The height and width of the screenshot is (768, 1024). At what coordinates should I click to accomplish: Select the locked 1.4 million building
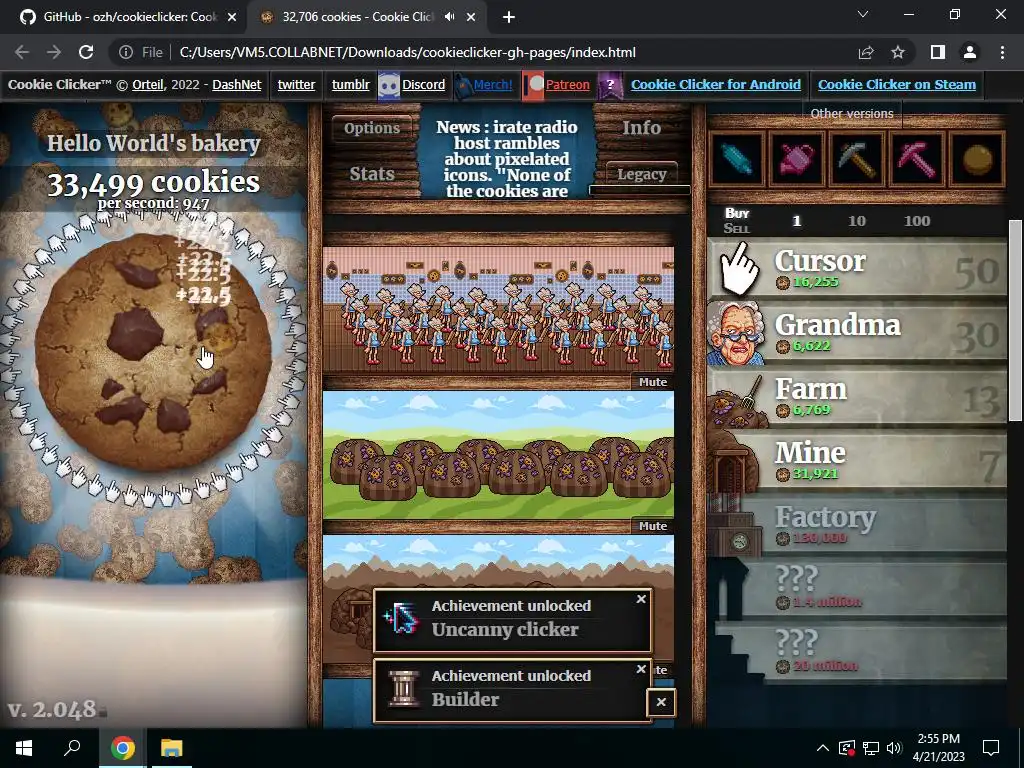tap(857, 589)
